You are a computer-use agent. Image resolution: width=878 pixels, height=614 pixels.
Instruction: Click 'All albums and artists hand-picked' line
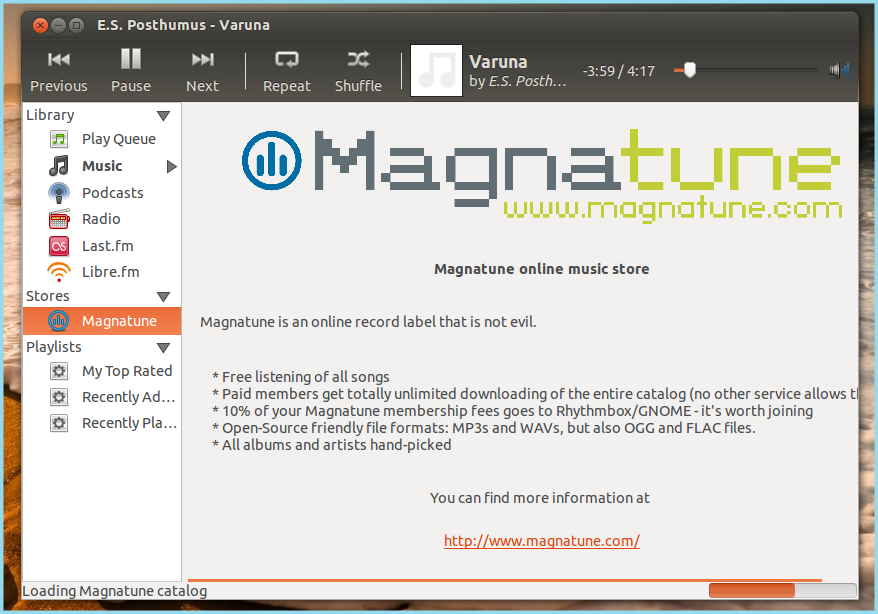(x=337, y=445)
